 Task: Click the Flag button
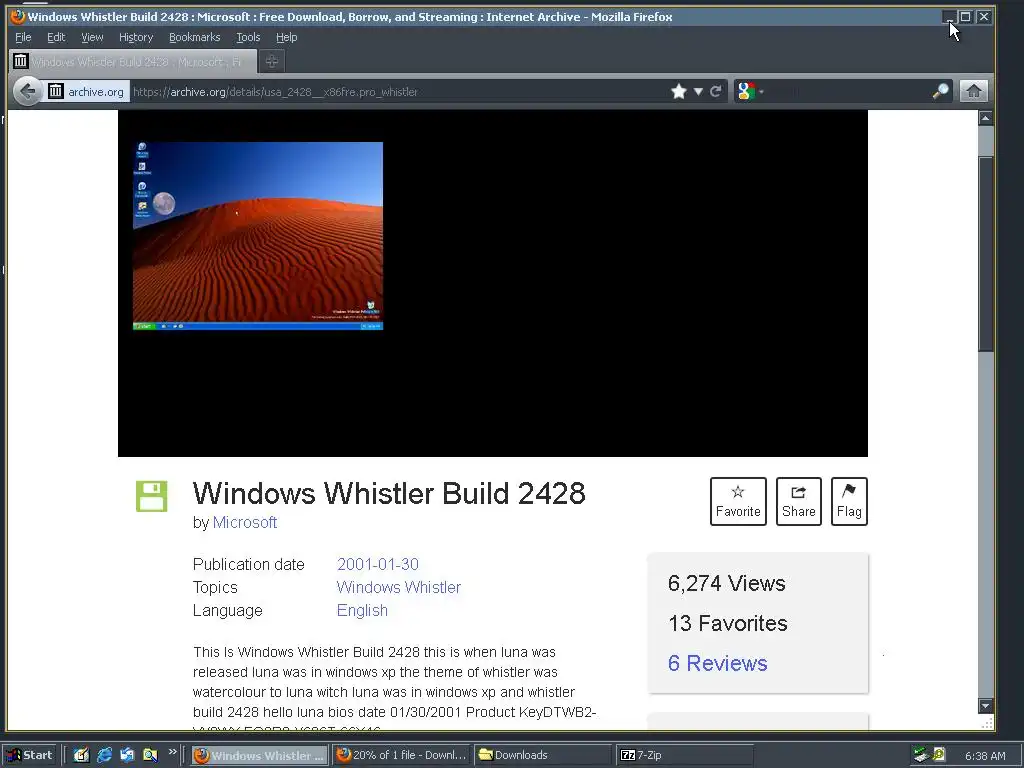[x=849, y=501]
